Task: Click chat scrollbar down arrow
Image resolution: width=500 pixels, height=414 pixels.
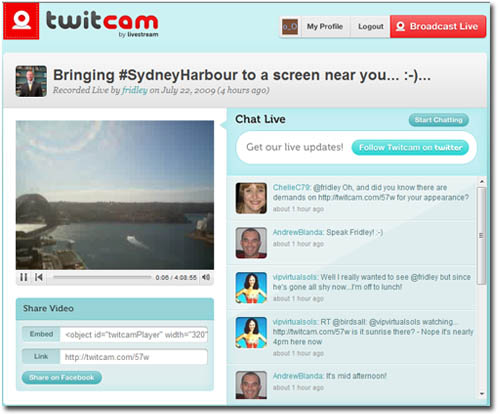Action: [x=482, y=394]
